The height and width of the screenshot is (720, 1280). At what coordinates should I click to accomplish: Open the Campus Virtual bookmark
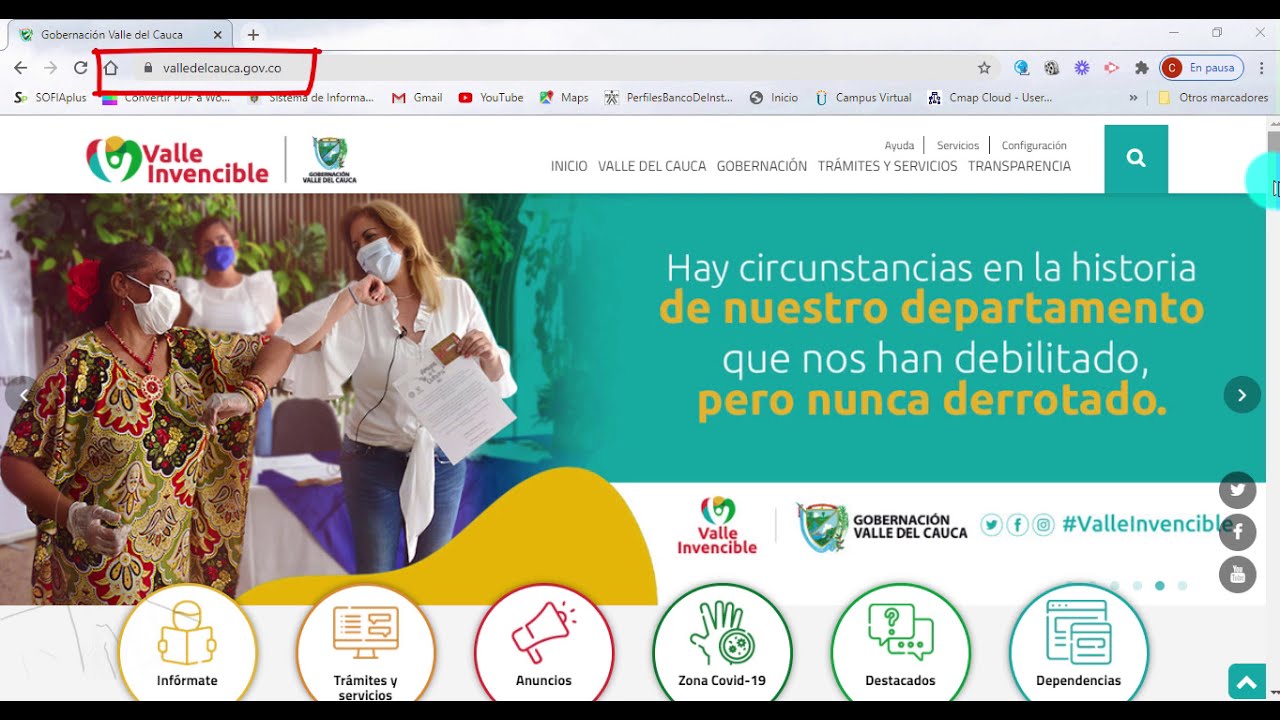click(863, 98)
